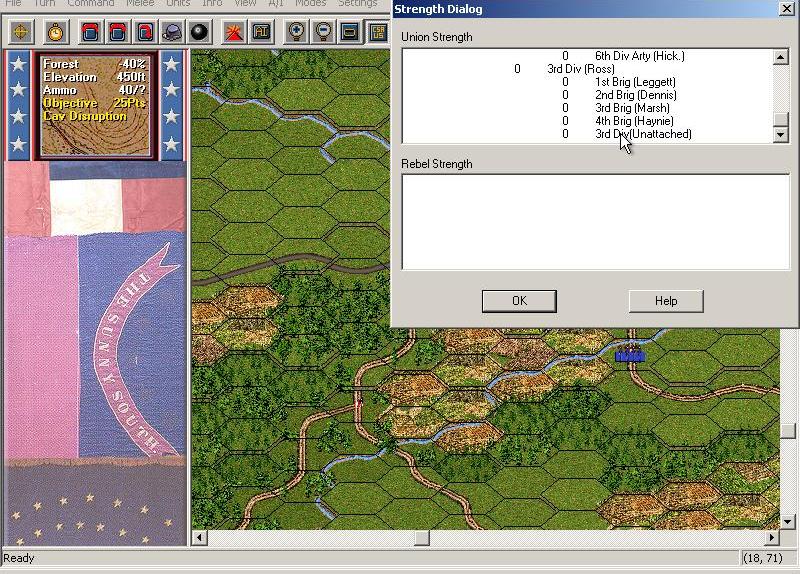The image size is (800, 574).
Task: Click the zoom in magnifier icon
Action: [296, 31]
